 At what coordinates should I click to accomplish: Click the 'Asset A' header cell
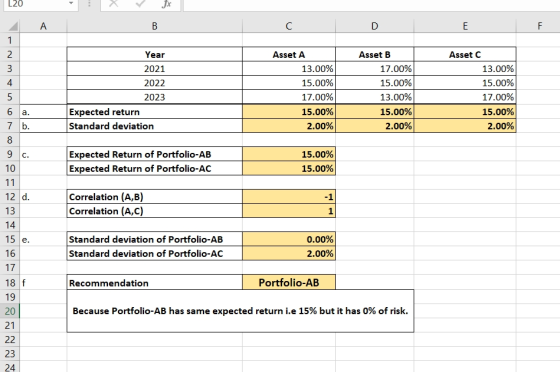pos(289,54)
